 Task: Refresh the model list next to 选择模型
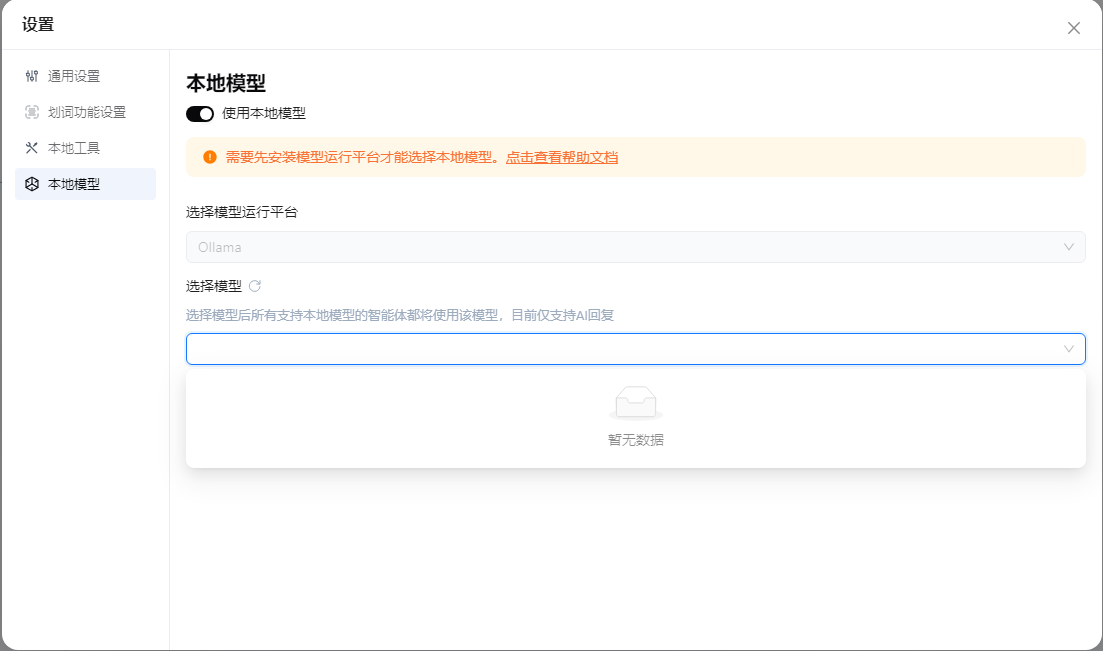pyautogui.click(x=255, y=286)
